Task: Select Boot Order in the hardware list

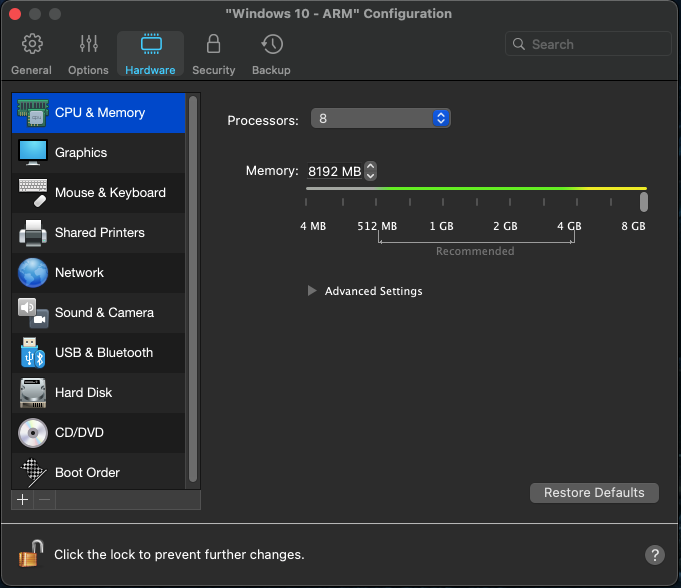Action: (99, 472)
